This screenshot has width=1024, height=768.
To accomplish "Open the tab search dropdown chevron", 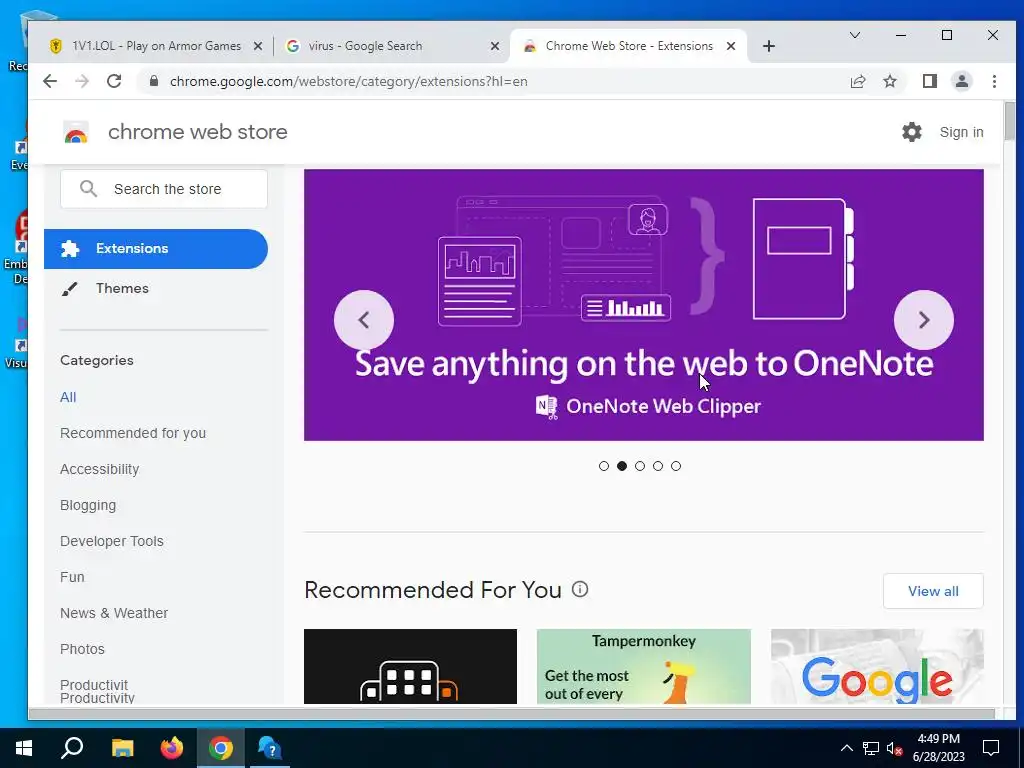I will click(x=854, y=35).
